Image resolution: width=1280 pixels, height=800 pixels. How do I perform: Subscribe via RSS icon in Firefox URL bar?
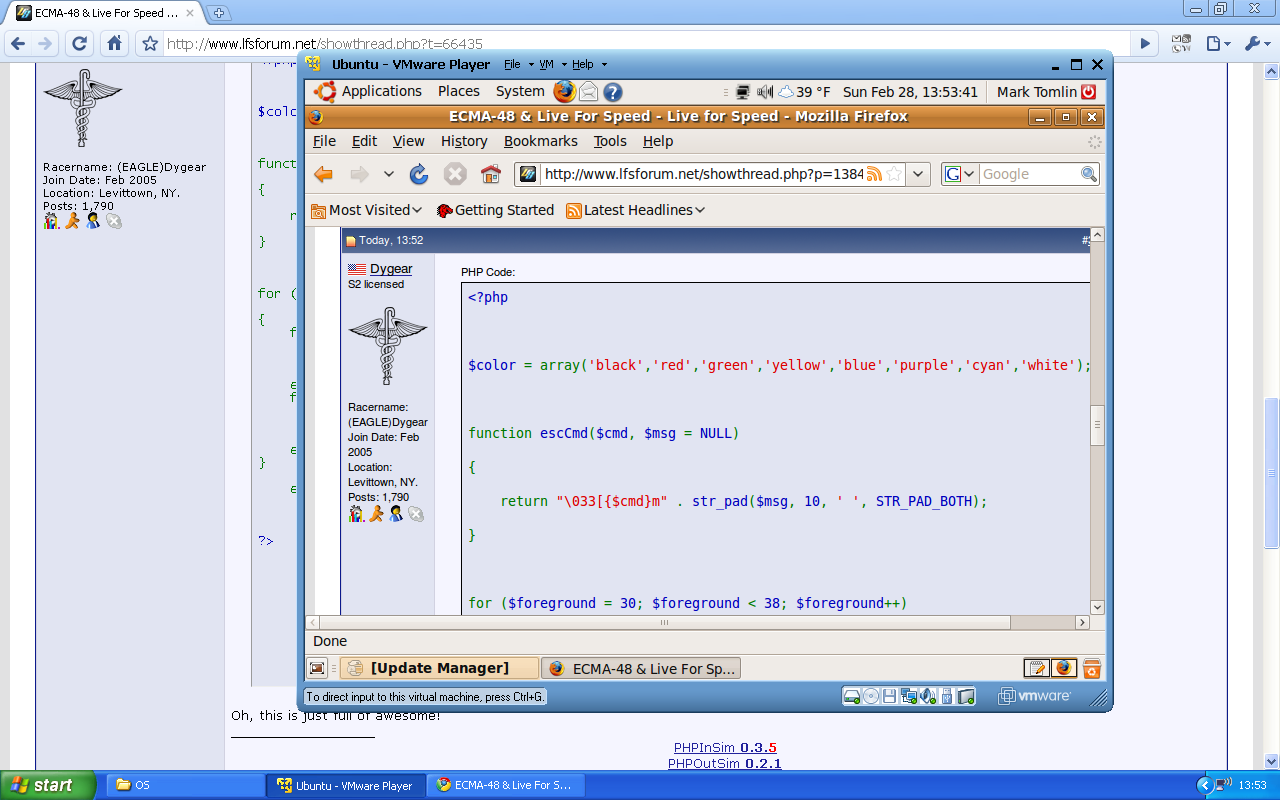coord(874,174)
